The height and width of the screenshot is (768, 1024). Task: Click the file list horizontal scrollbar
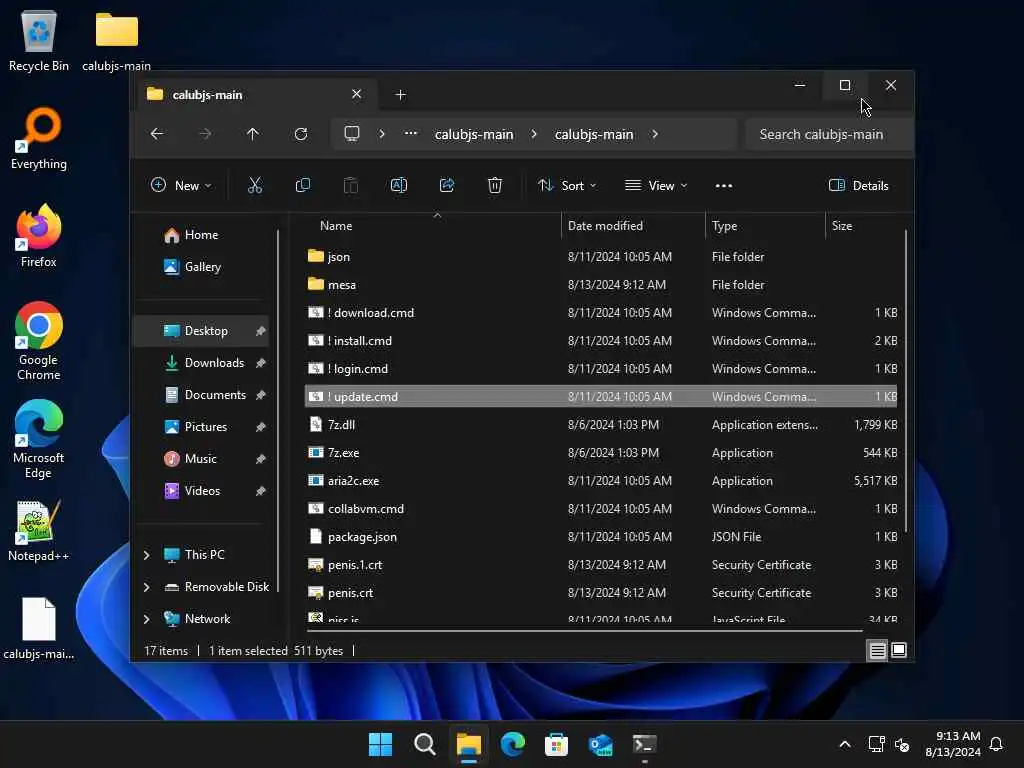coord(584,631)
